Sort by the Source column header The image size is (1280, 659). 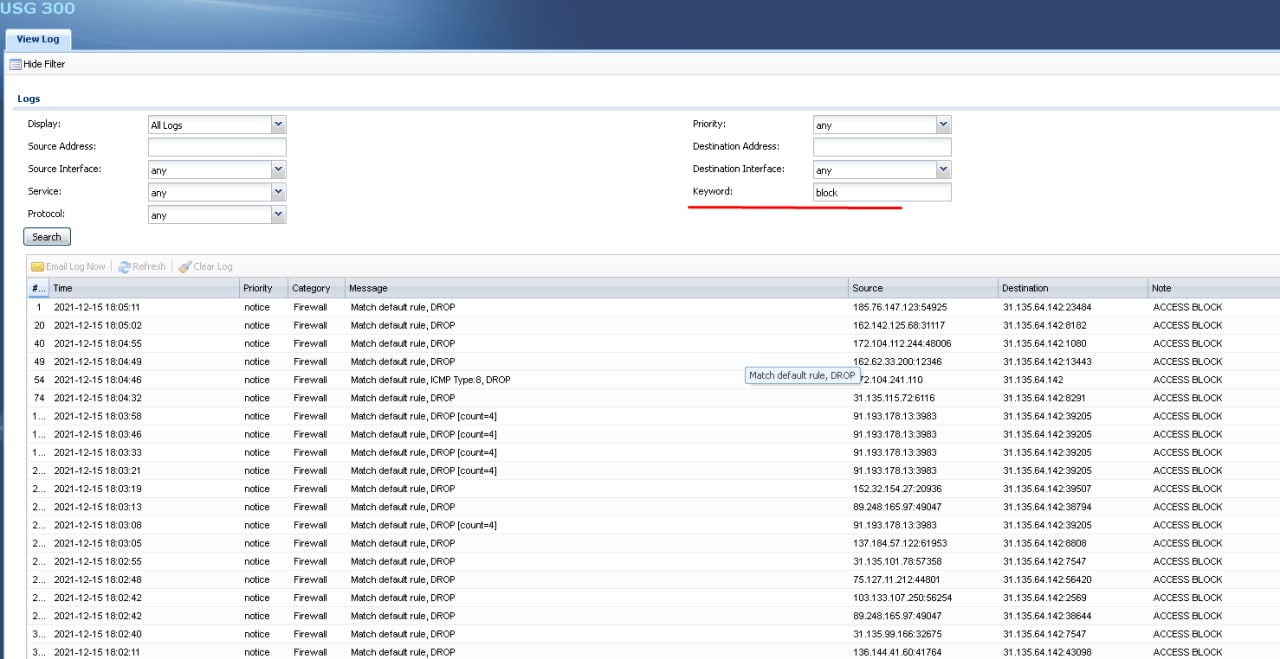pos(923,288)
